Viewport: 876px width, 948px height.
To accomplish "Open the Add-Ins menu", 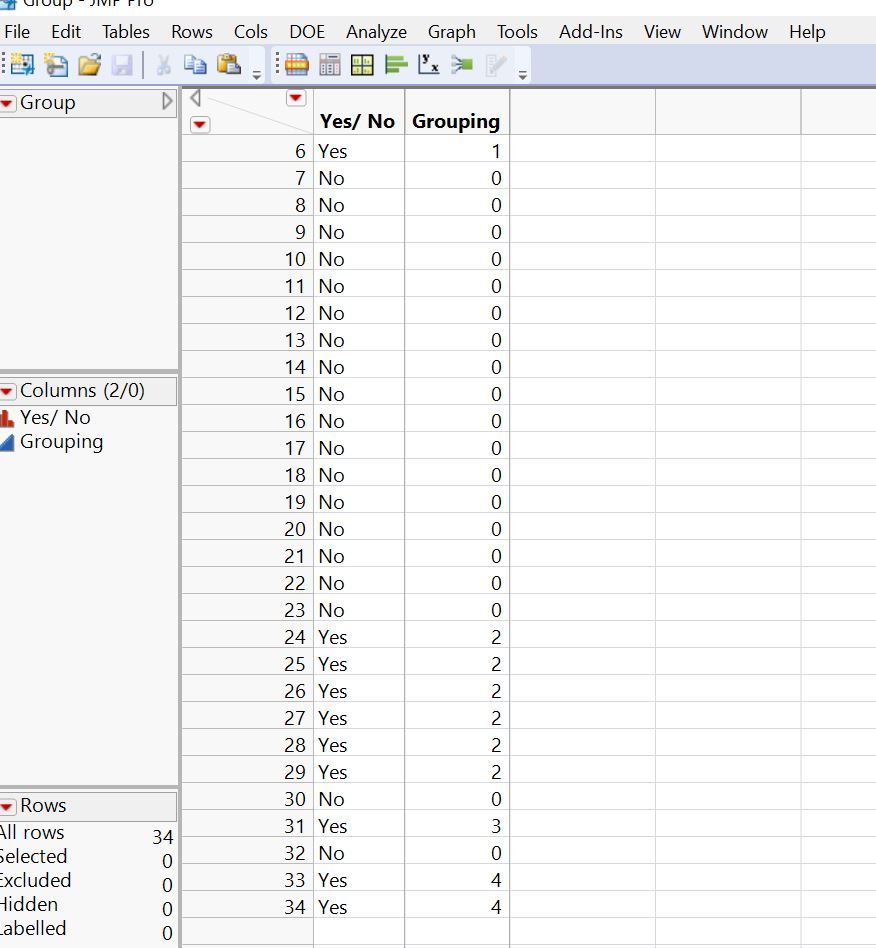I will tap(591, 31).
